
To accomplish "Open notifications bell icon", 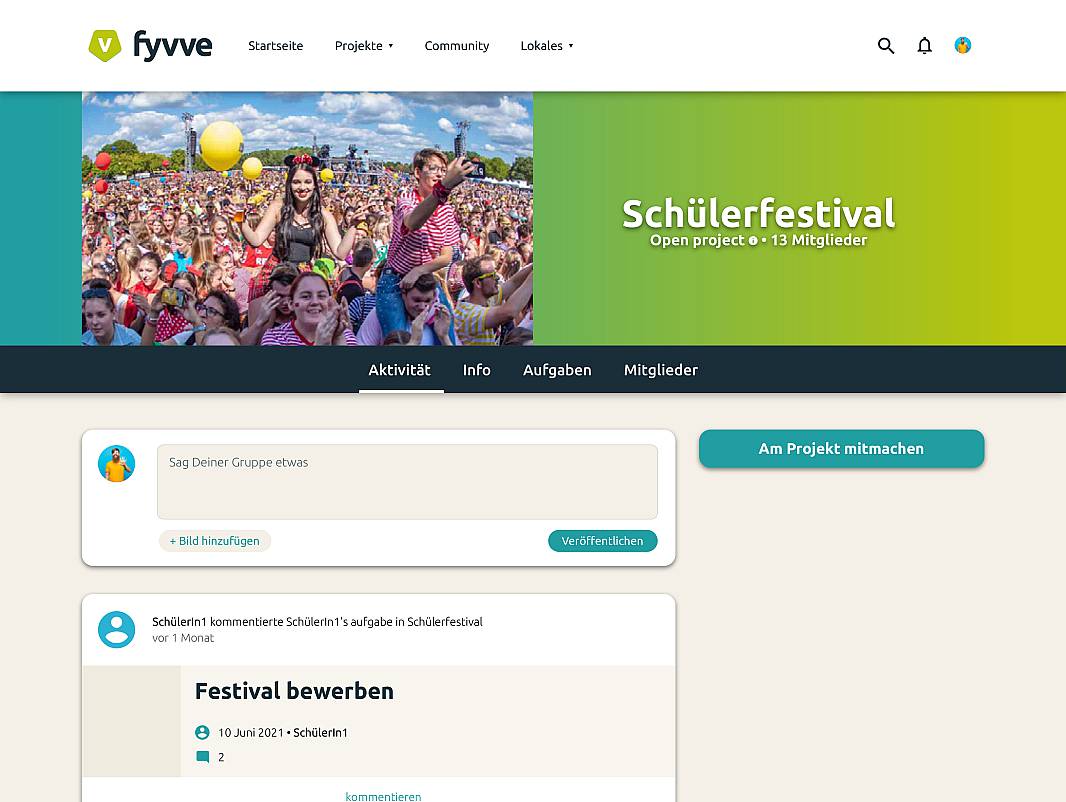I will [x=924, y=46].
